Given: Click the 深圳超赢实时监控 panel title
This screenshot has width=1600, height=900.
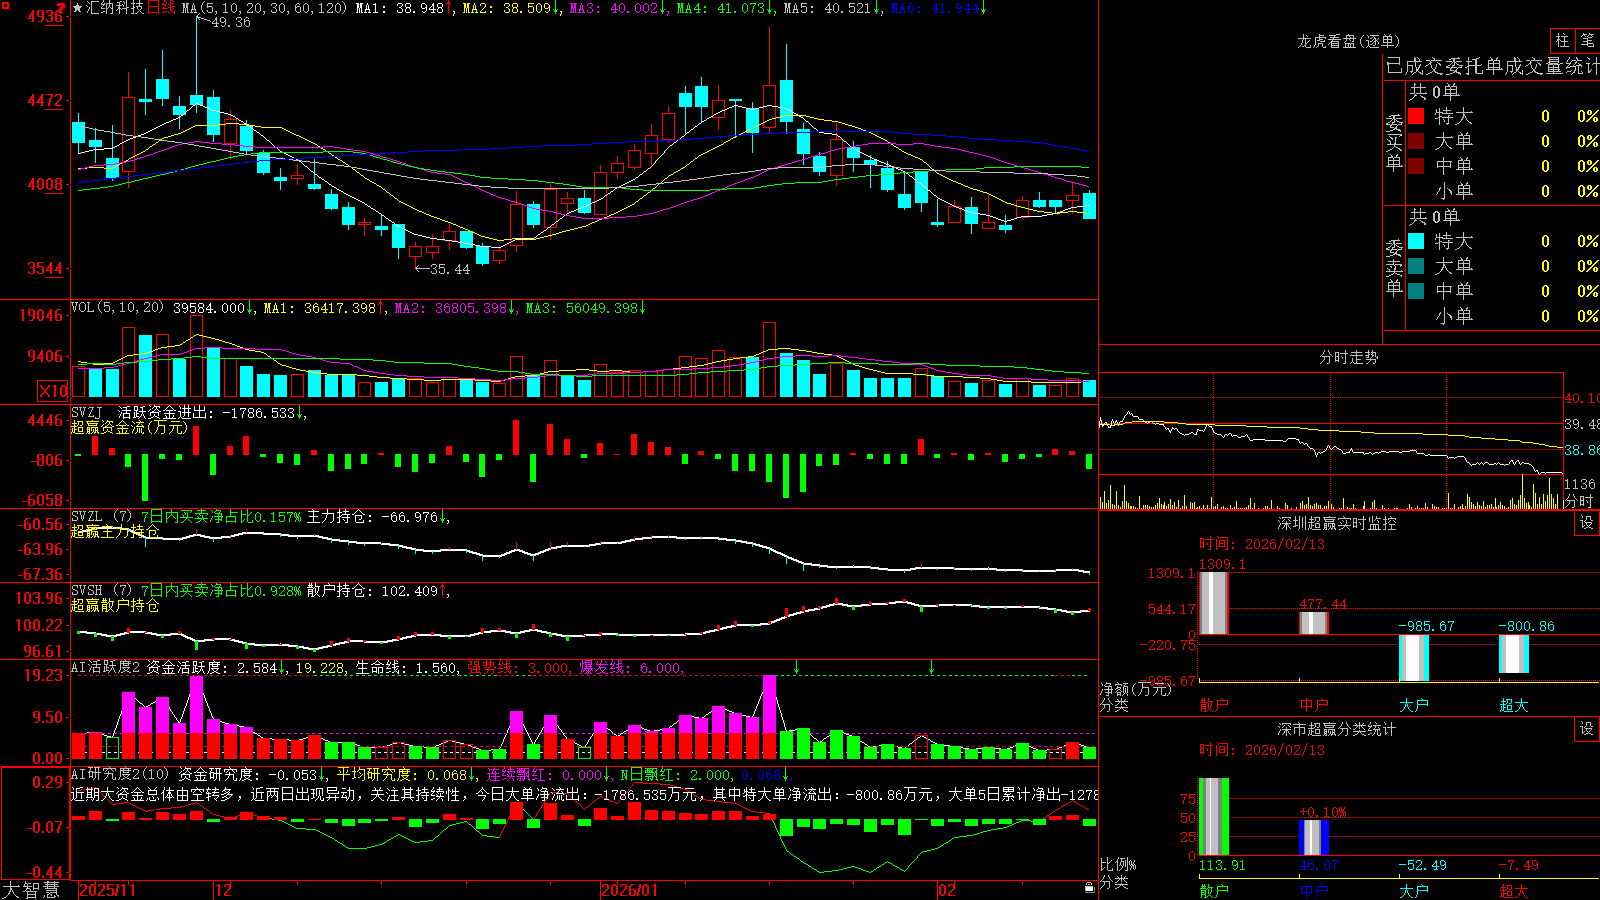Looking at the screenshot, I should point(1336,523).
